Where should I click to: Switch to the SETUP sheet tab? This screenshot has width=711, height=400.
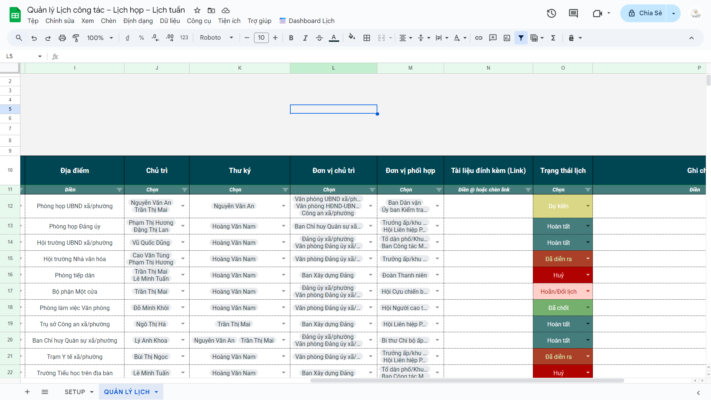click(76, 391)
